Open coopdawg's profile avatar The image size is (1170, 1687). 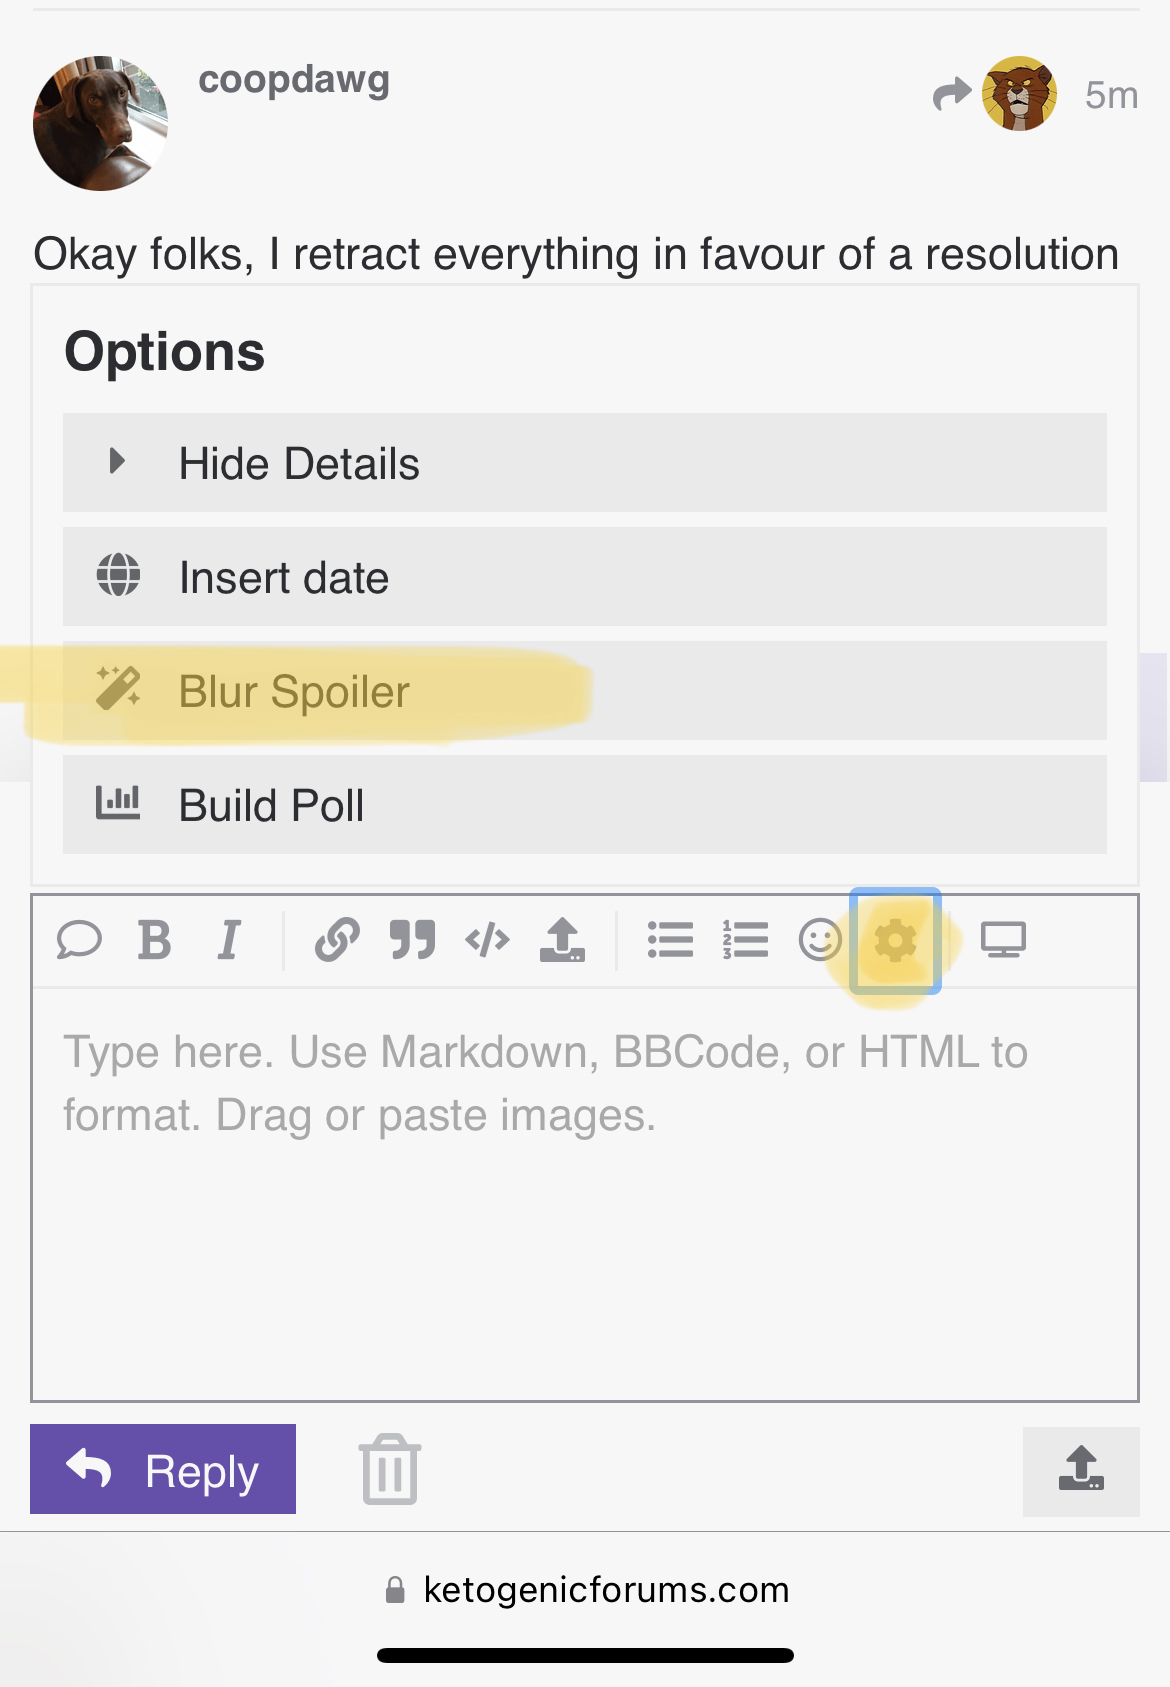pyautogui.click(x=100, y=123)
